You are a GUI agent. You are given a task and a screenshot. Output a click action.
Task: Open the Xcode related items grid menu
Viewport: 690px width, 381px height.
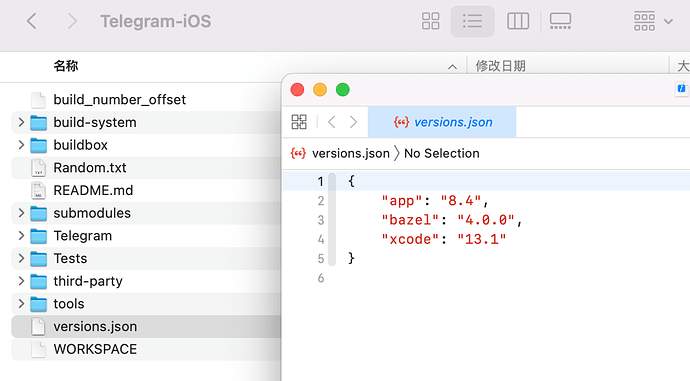click(299, 122)
